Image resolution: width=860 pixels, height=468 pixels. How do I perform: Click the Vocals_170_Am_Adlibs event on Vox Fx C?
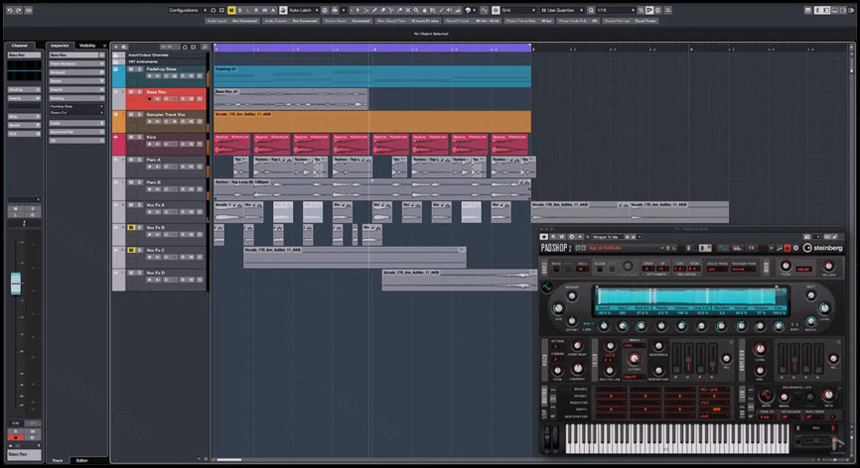(x=354, y=257)
